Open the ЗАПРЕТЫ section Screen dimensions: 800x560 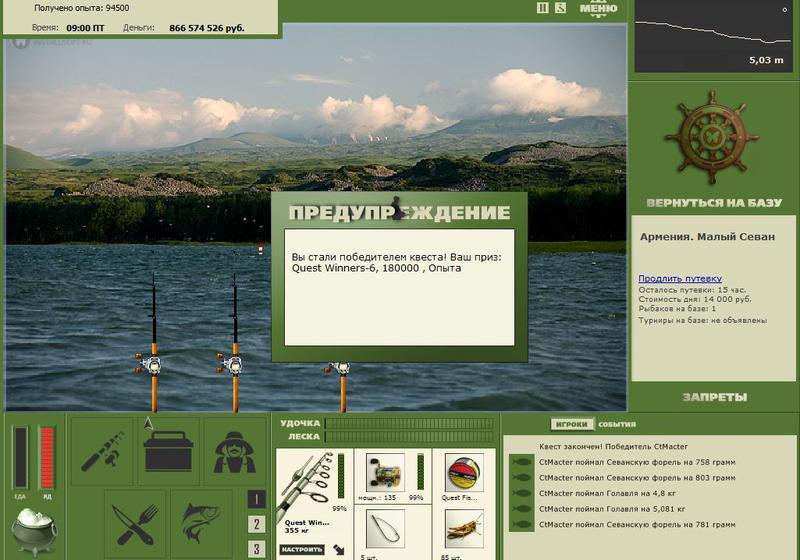click(x=715, y=397)
